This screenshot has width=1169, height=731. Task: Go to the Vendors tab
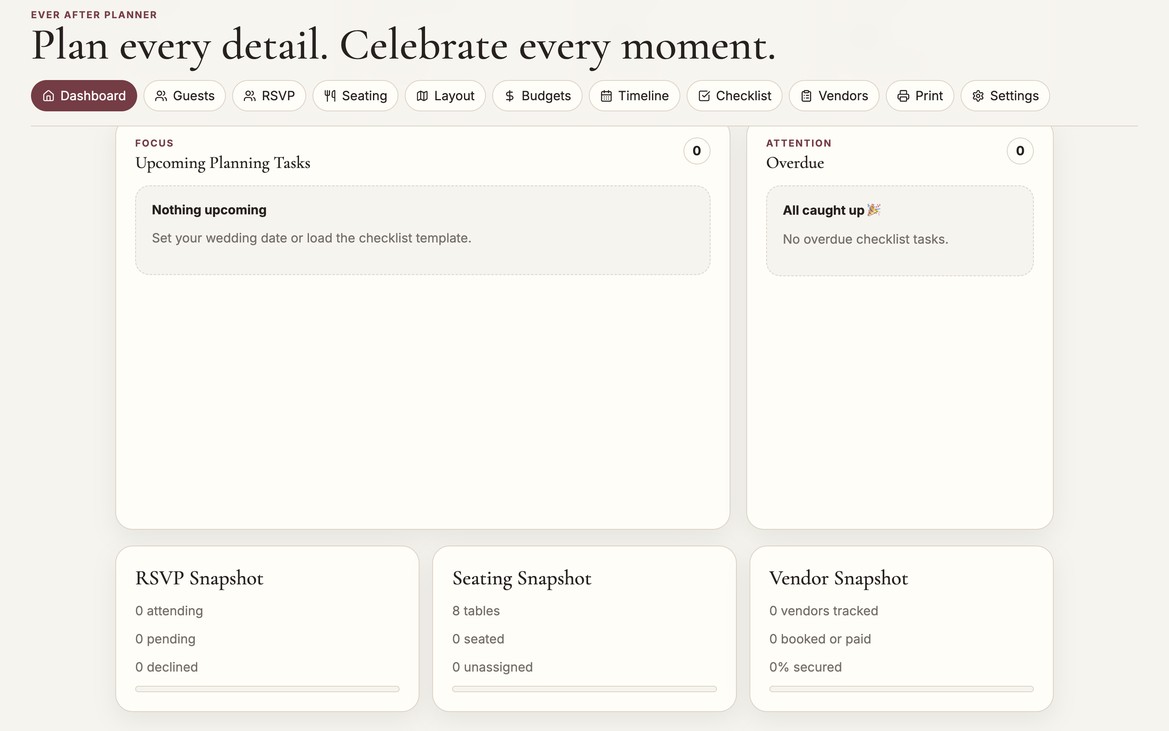834,96
